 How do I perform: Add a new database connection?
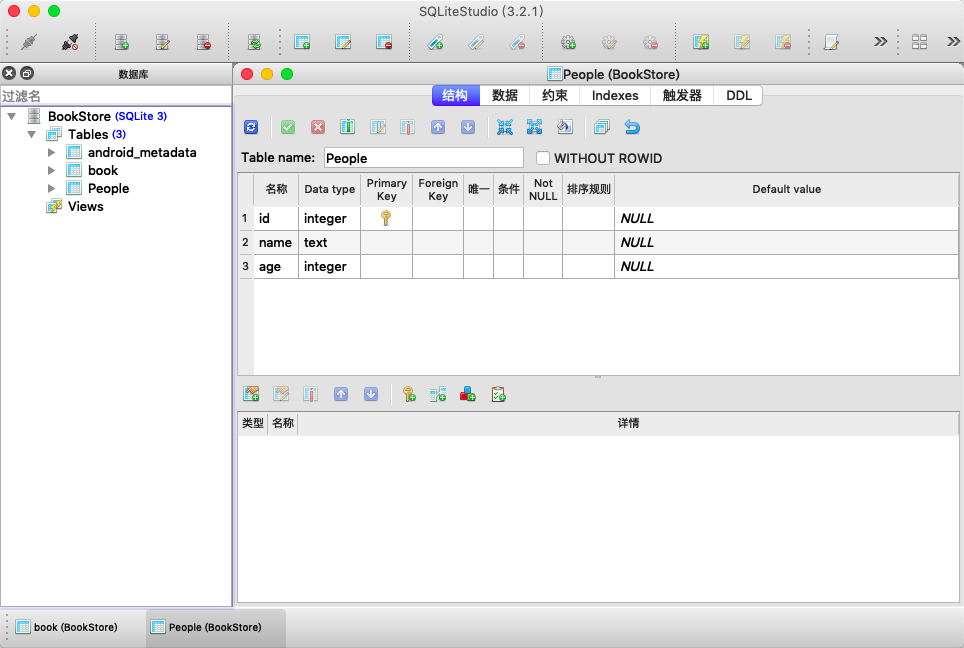click(121, 41)
